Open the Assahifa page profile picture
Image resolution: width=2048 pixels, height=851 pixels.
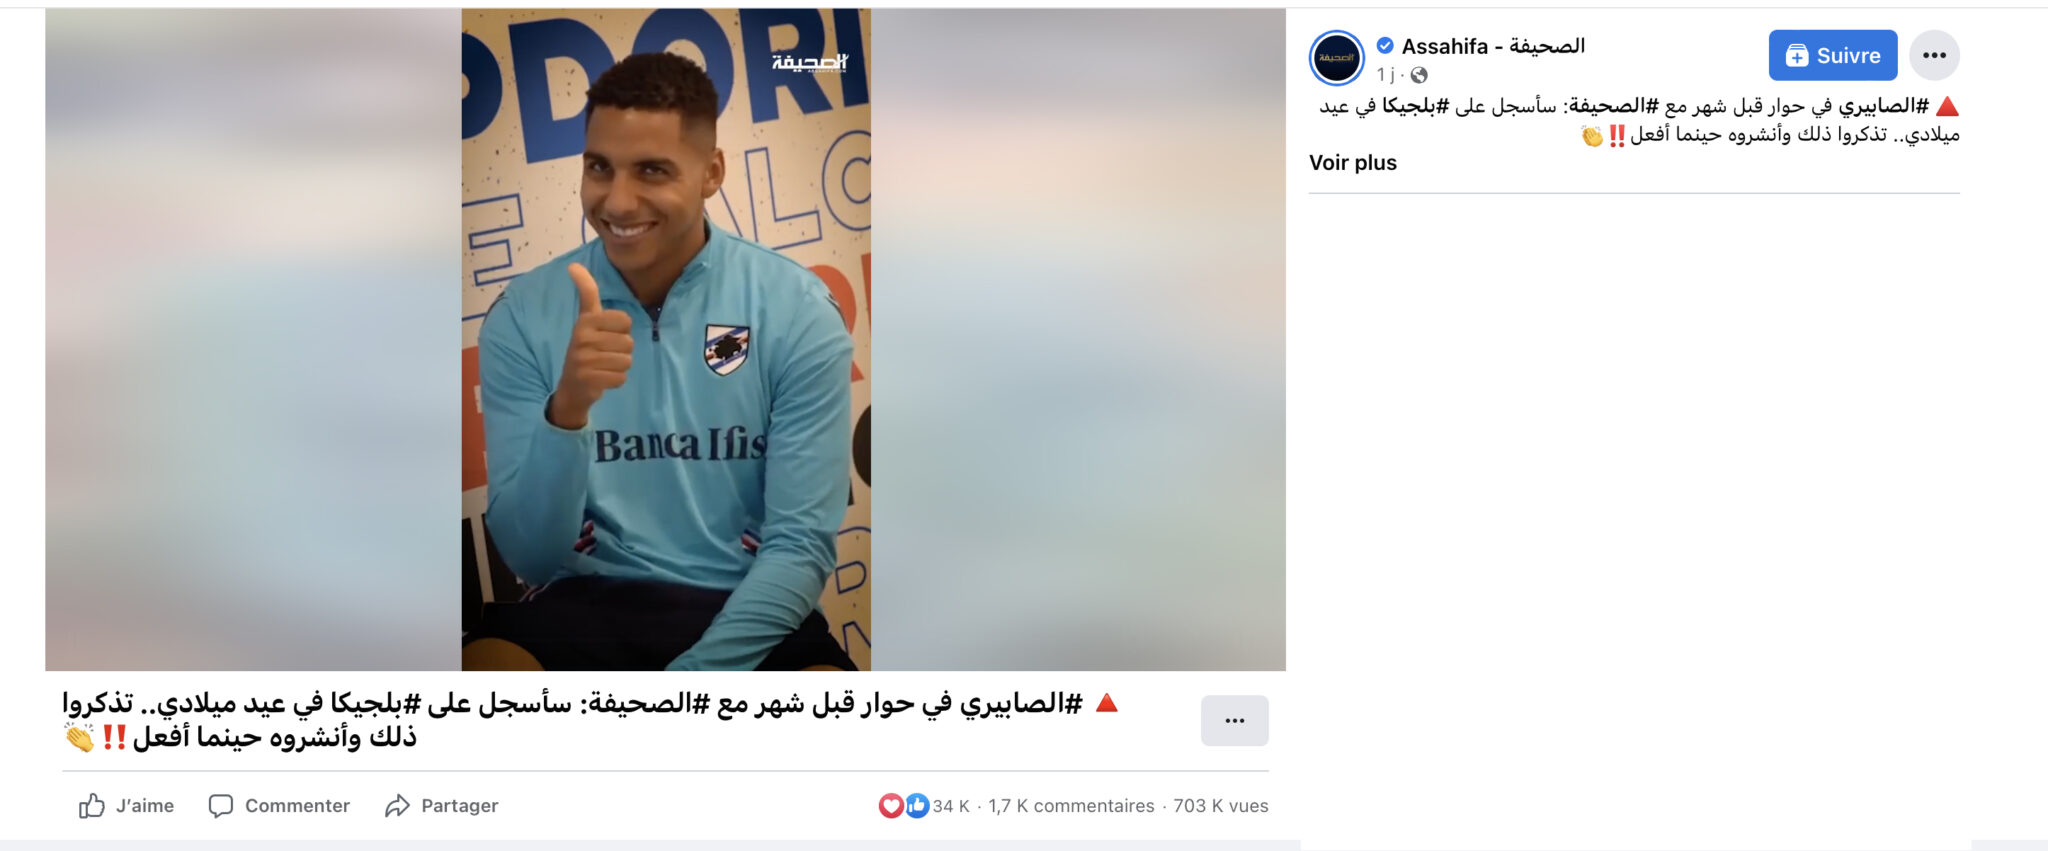pyautogui.click(x=1337, y=57)
